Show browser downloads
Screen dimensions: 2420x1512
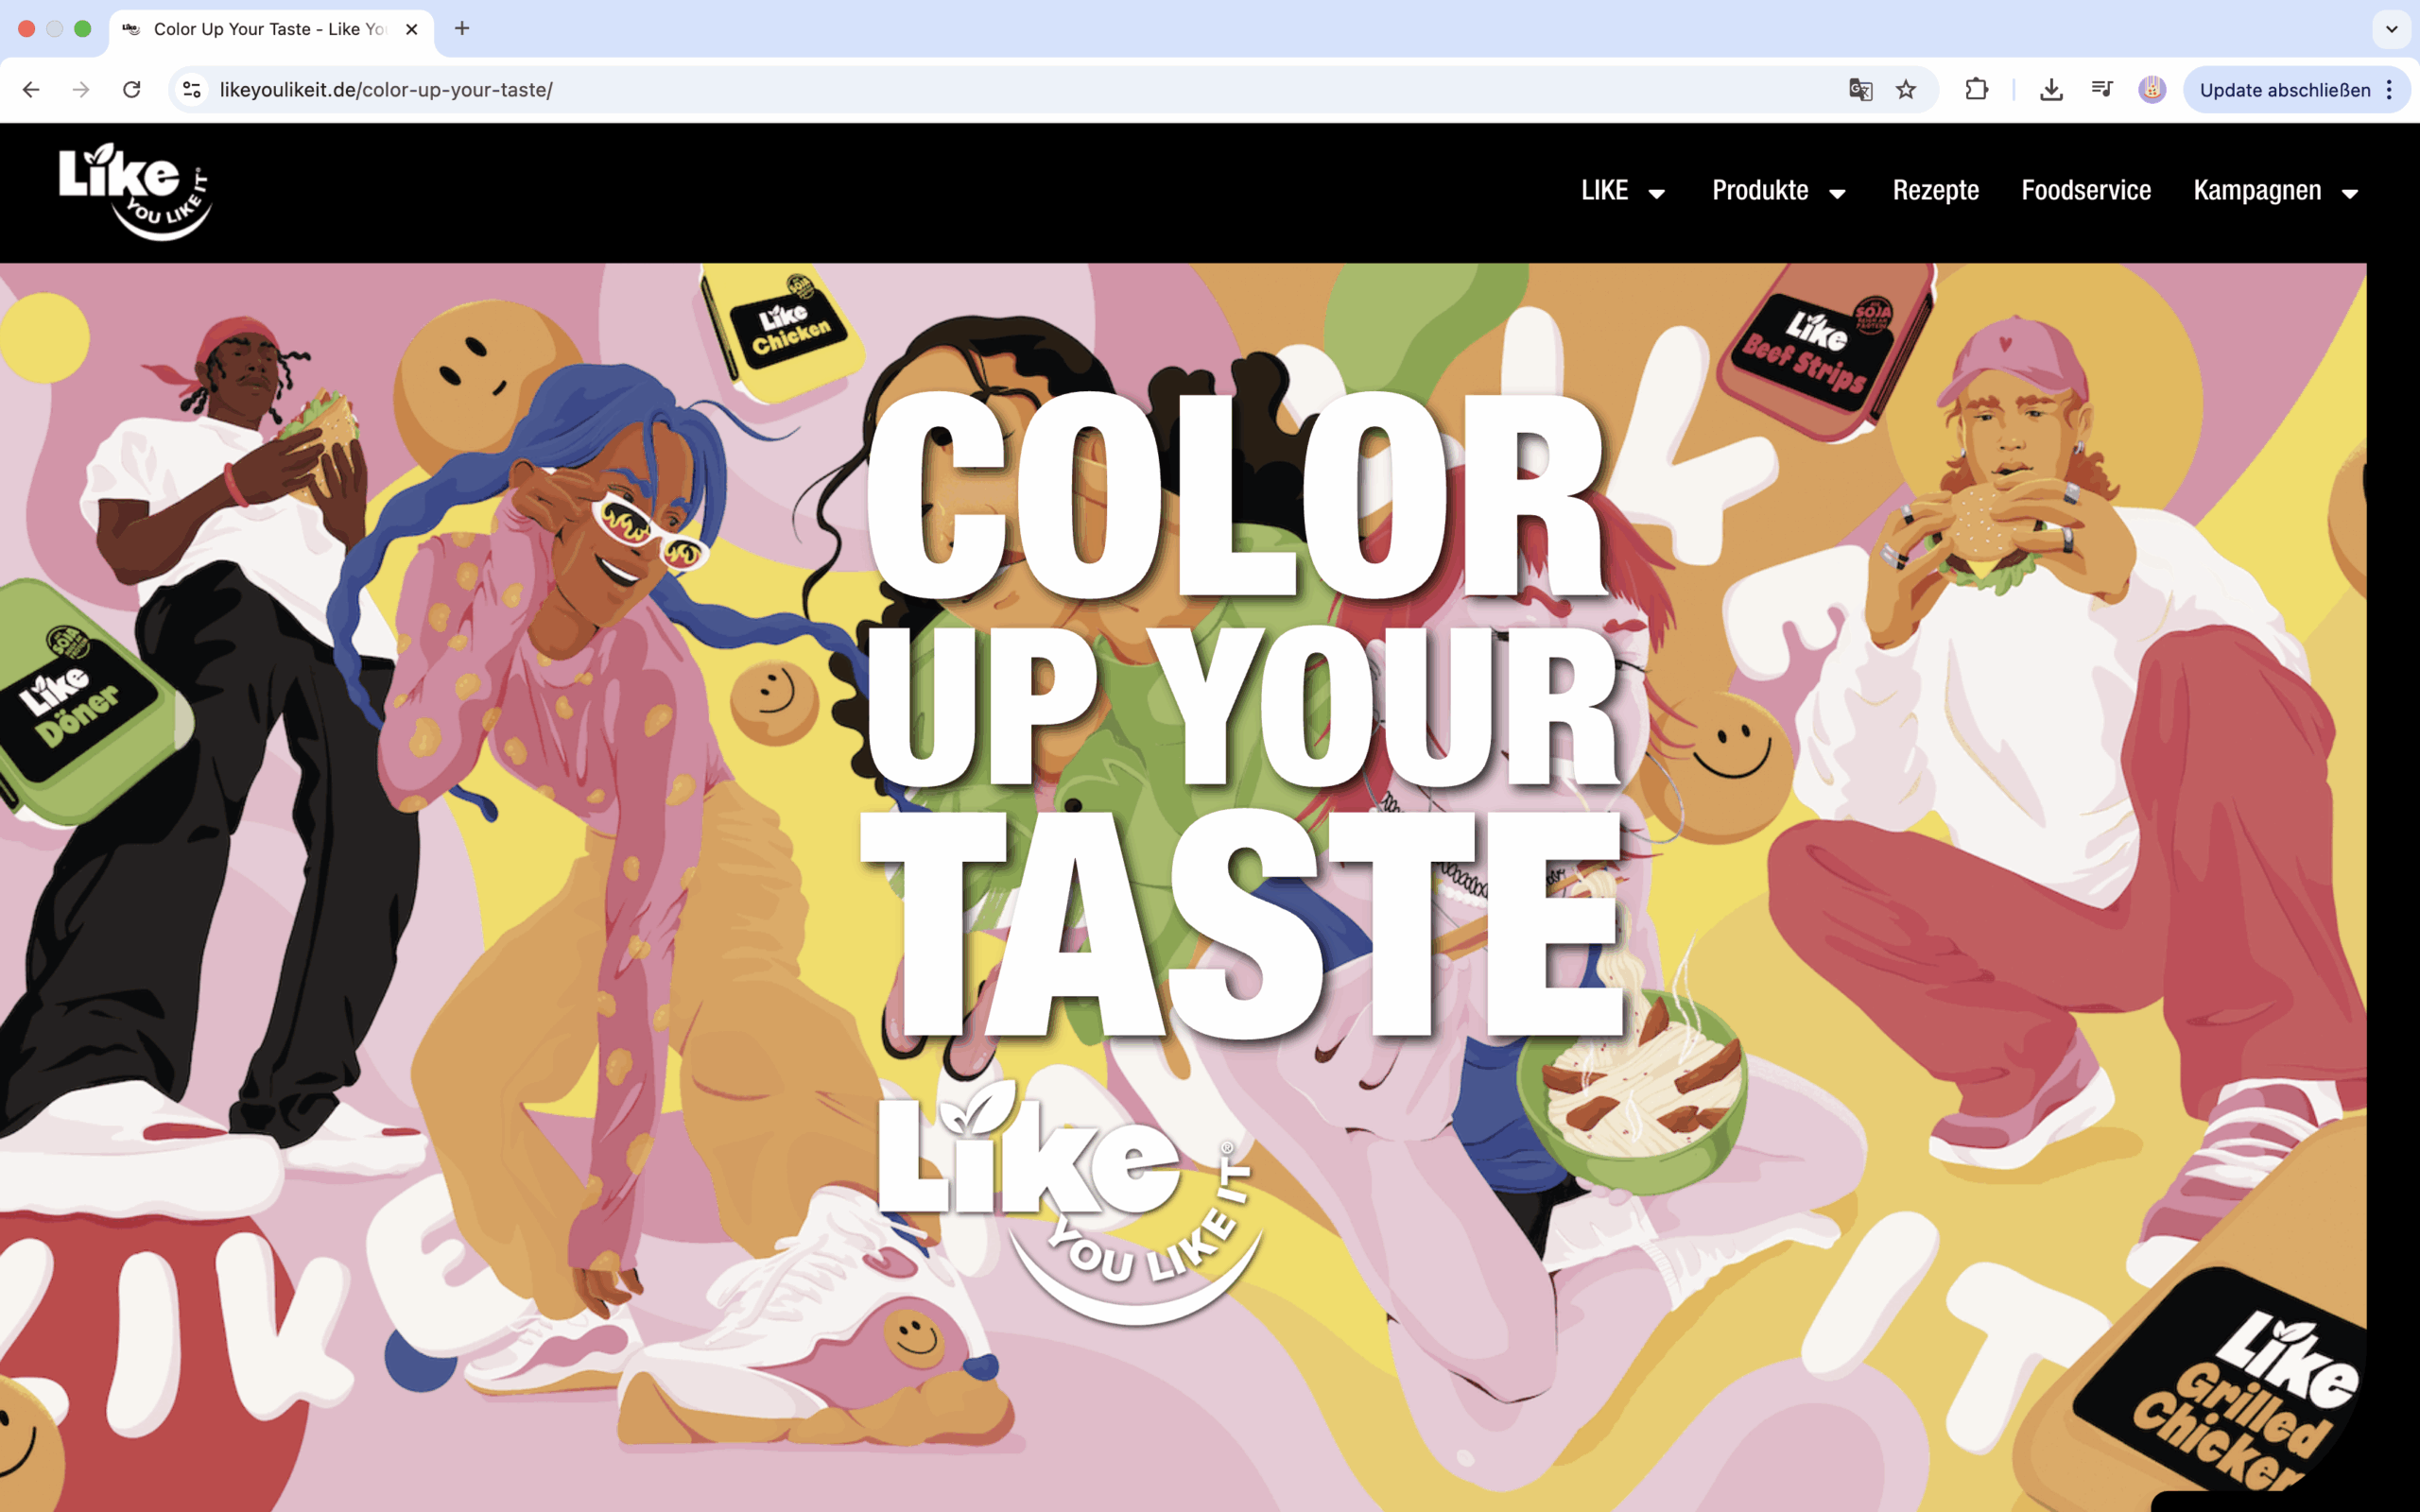(2051, 90)
